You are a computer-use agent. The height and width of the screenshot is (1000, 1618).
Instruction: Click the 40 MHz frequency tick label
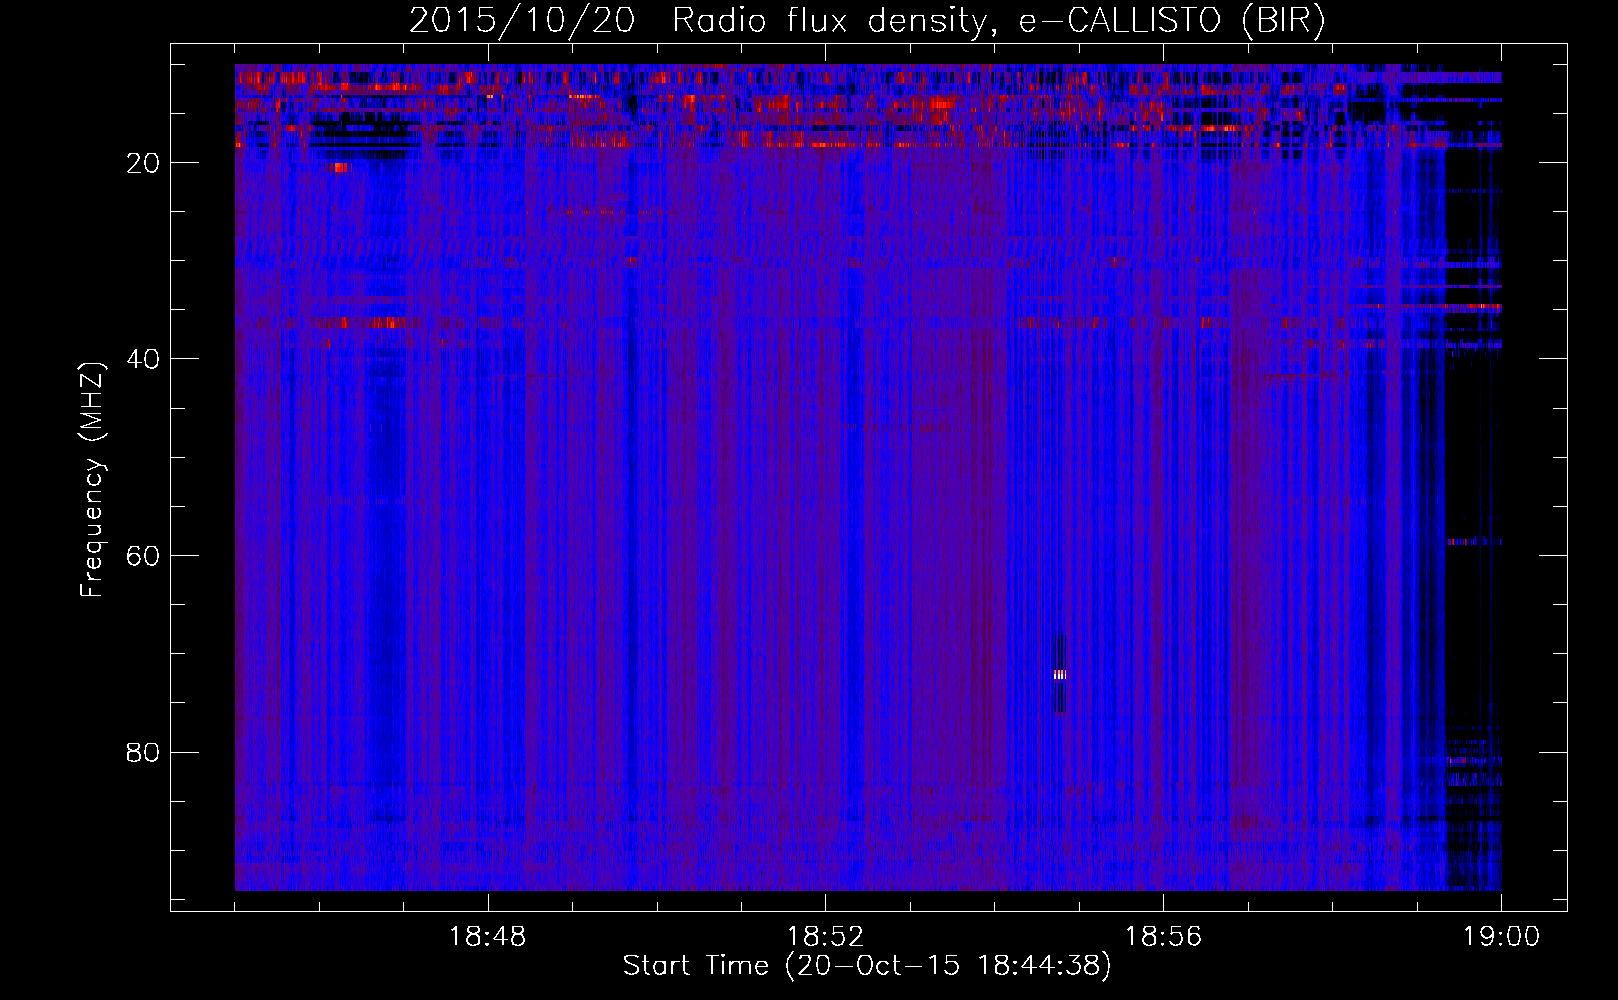click(x=143, y=359)
